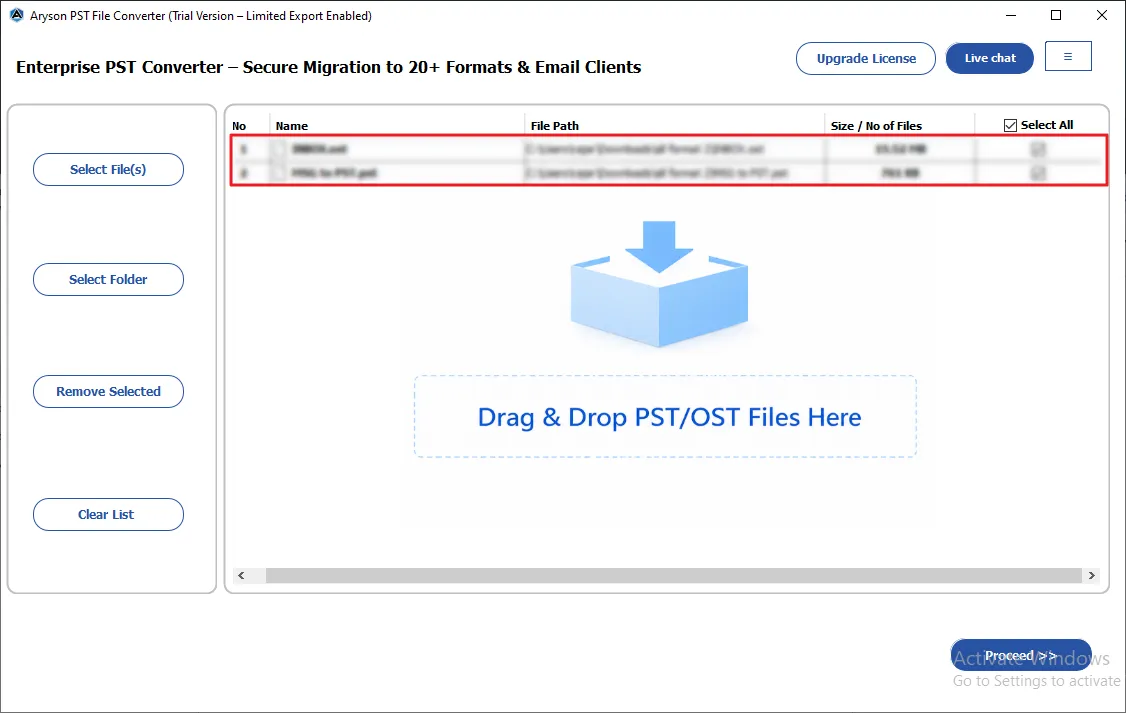Maximize the Aryson window
Viewport: 1126px width, 713px height.
(1056, 15)
